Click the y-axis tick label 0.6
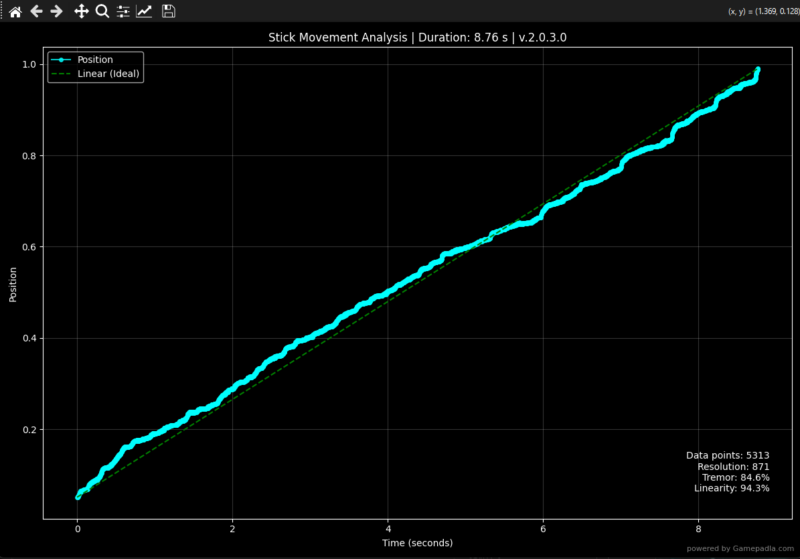 point(29,247)
